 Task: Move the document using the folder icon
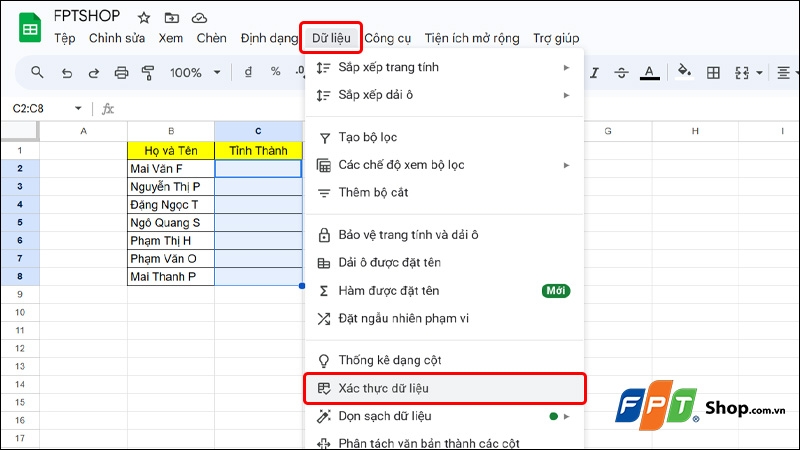click(x=171, y=18)
